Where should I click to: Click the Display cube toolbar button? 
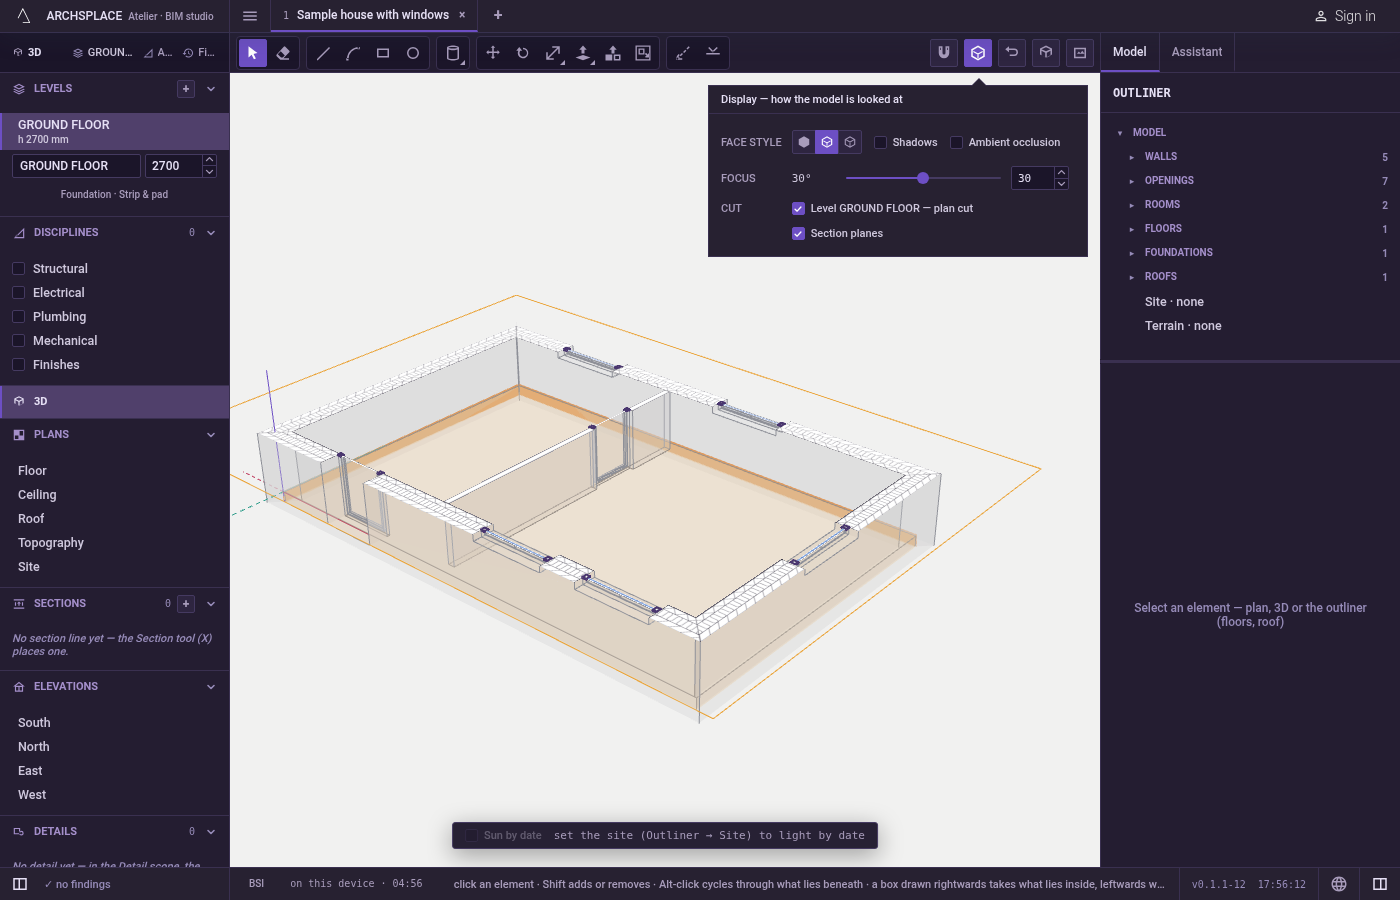tap(978, 53)
